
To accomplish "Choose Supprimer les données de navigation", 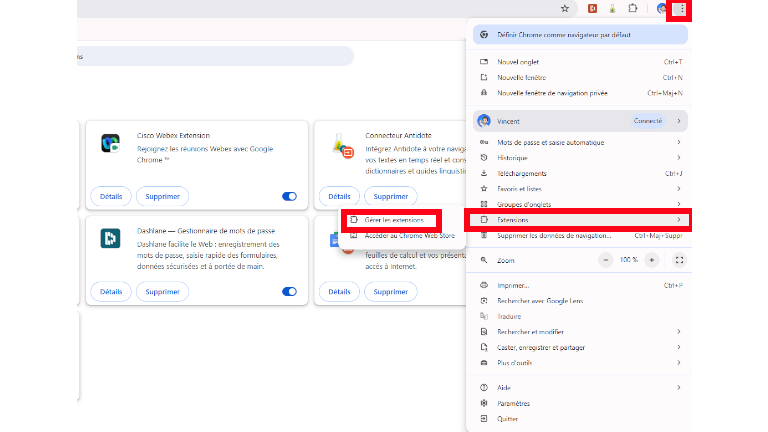I will click(x=580, y=236).
